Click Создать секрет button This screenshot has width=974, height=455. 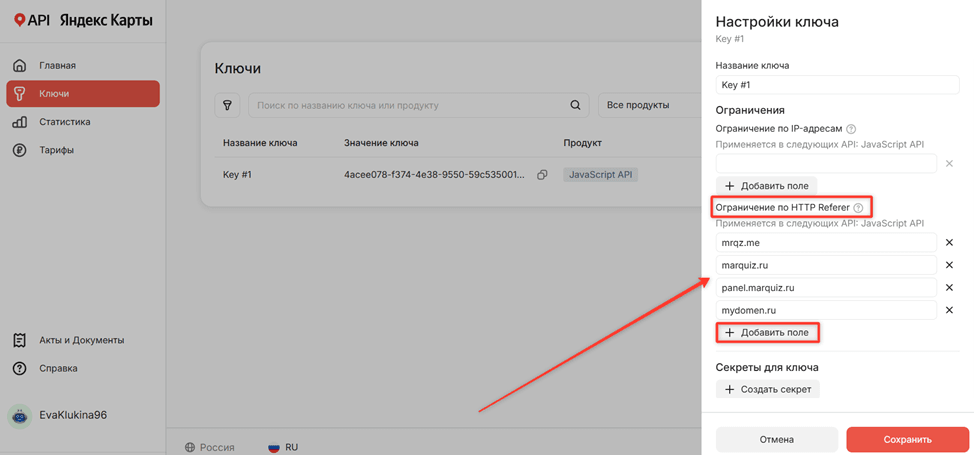[768, 390]
